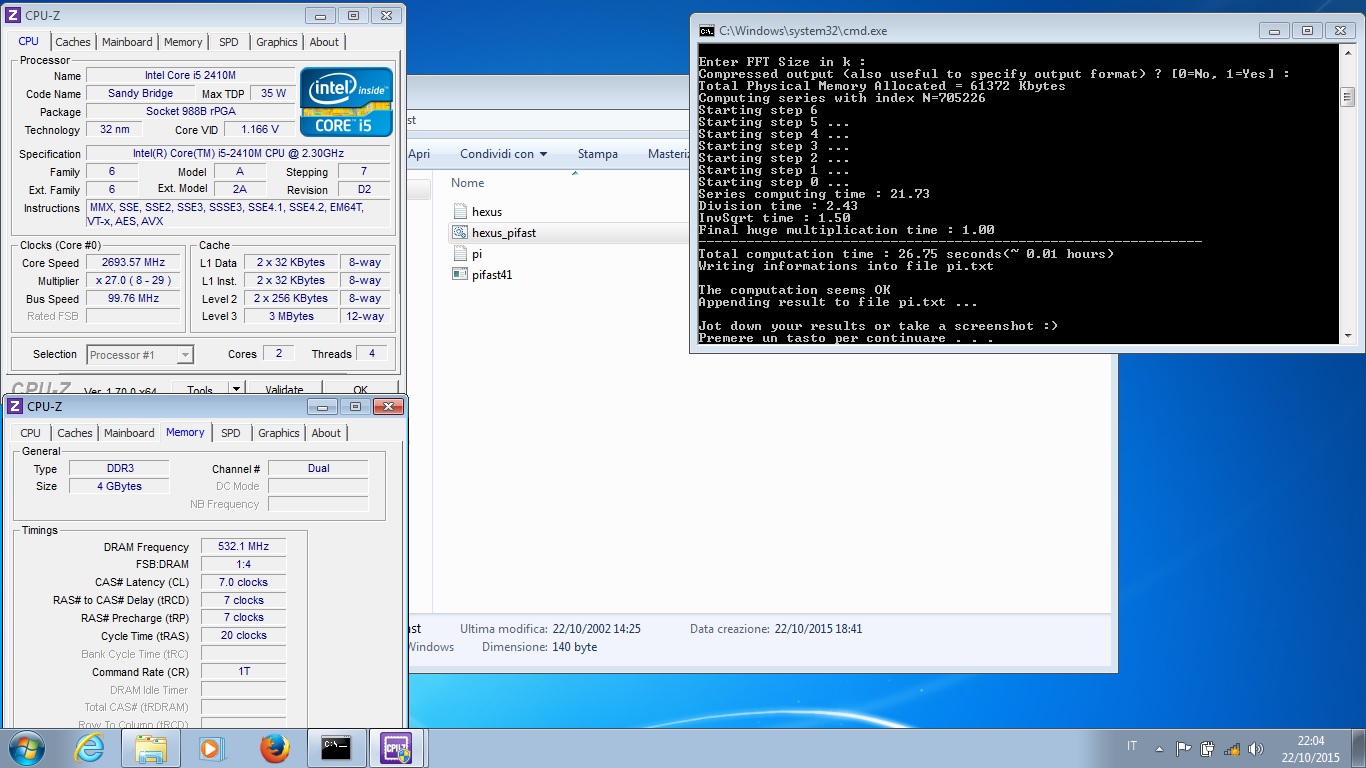
Task: Click the Apri button in Explorer toolbar
Action: click(x=419, y=154)
